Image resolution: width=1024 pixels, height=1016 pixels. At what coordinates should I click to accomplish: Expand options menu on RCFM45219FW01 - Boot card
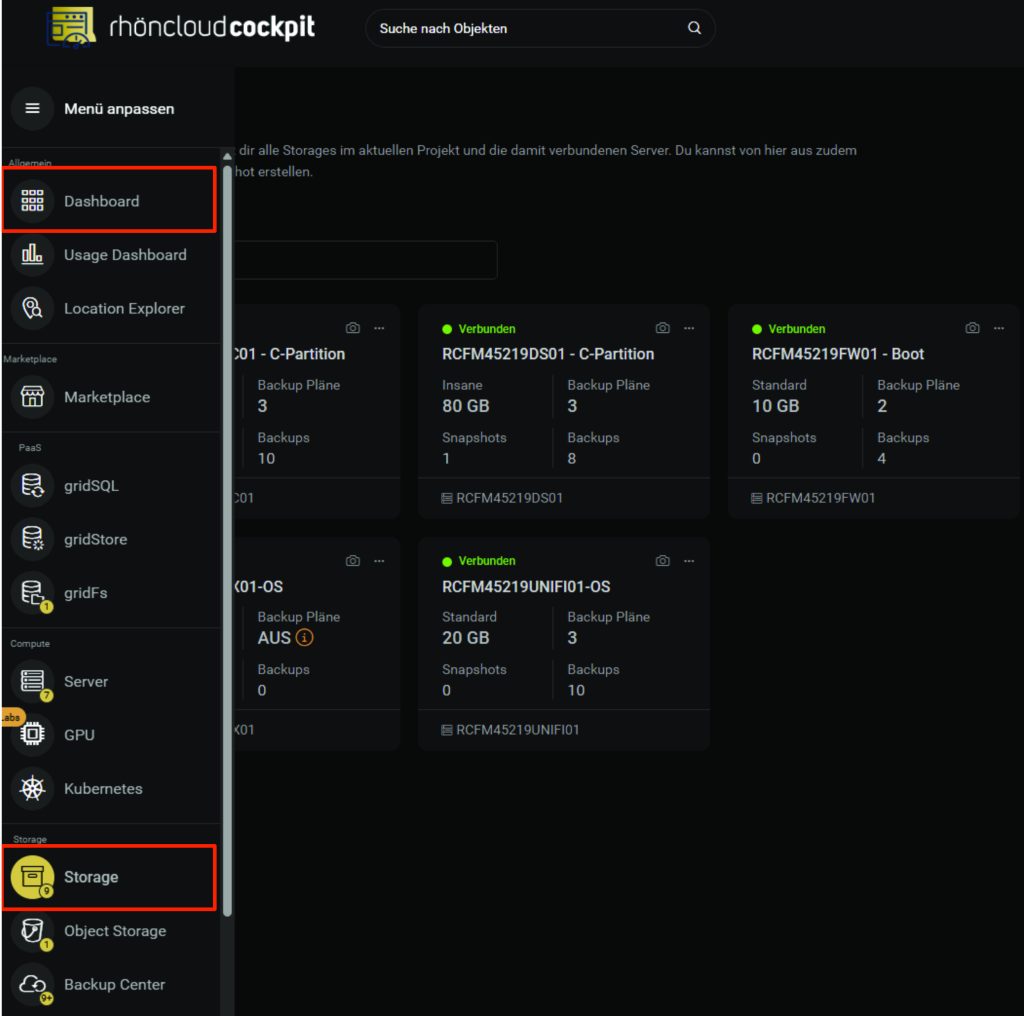pos(999,328)
